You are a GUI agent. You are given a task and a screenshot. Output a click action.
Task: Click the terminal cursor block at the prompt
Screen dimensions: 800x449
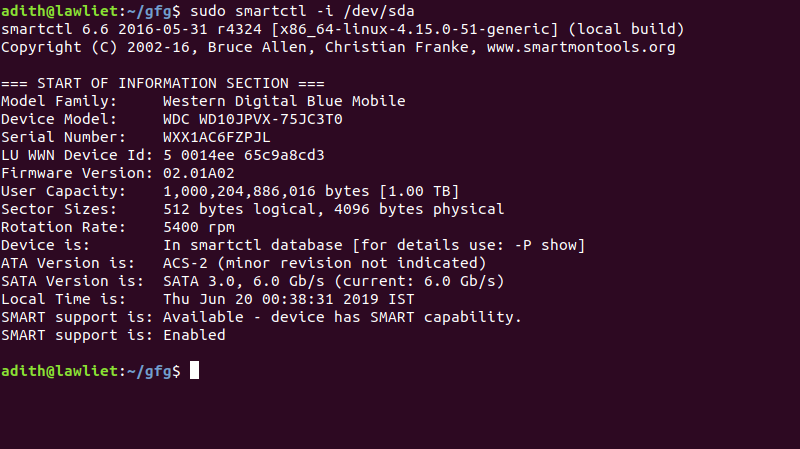[194, 370]
